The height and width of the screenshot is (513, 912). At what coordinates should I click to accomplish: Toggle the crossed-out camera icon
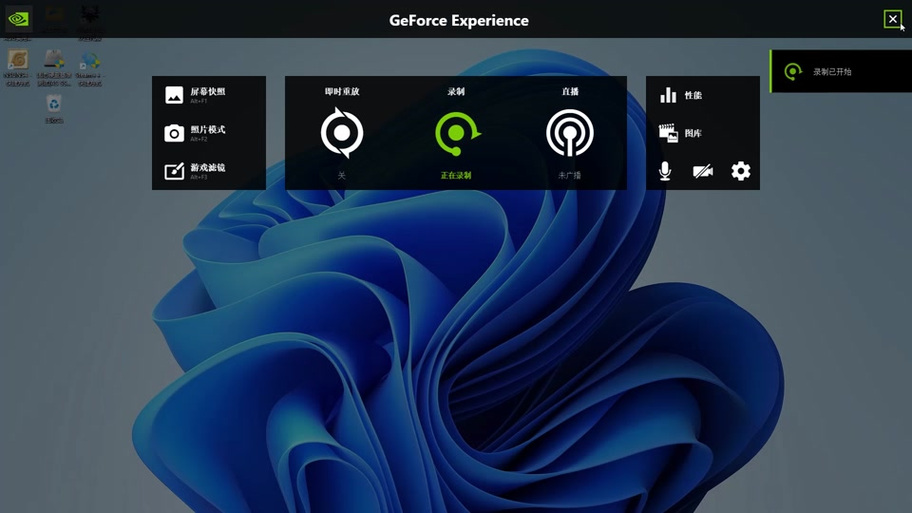click(703, 171)
